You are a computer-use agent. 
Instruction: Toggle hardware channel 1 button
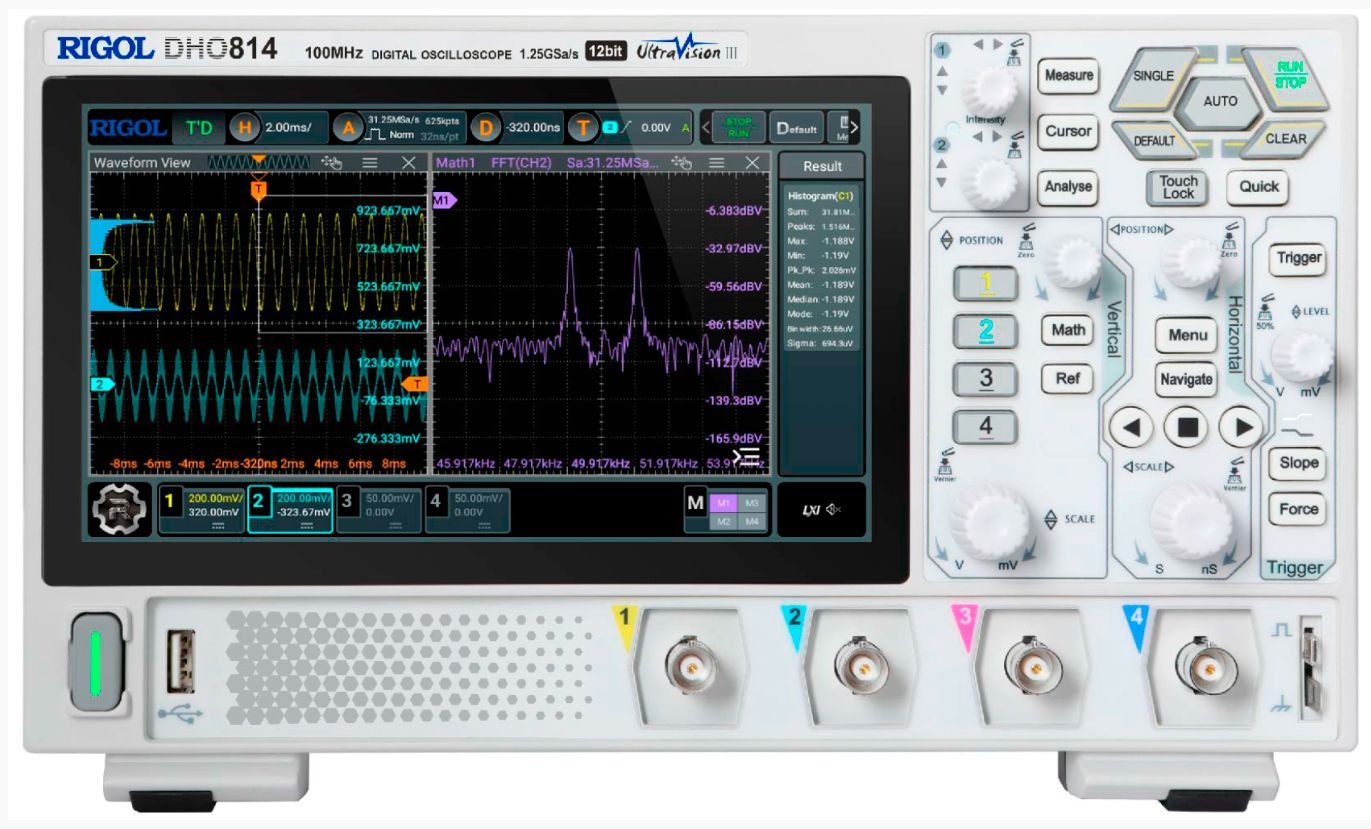[x=985, y=285]
